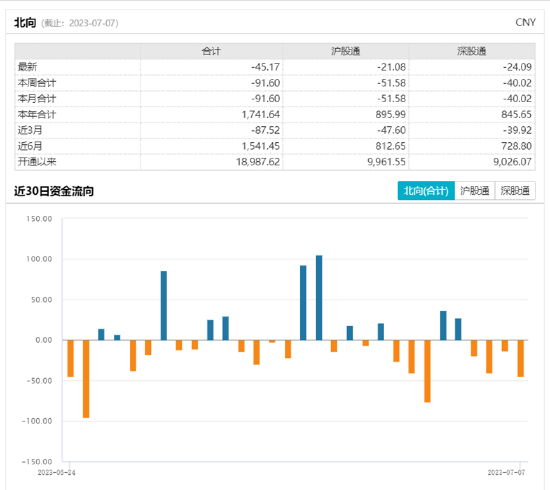Select the 本周合计 row label
The width and height of the screenshot is (550, 490).
click(37, 83)
